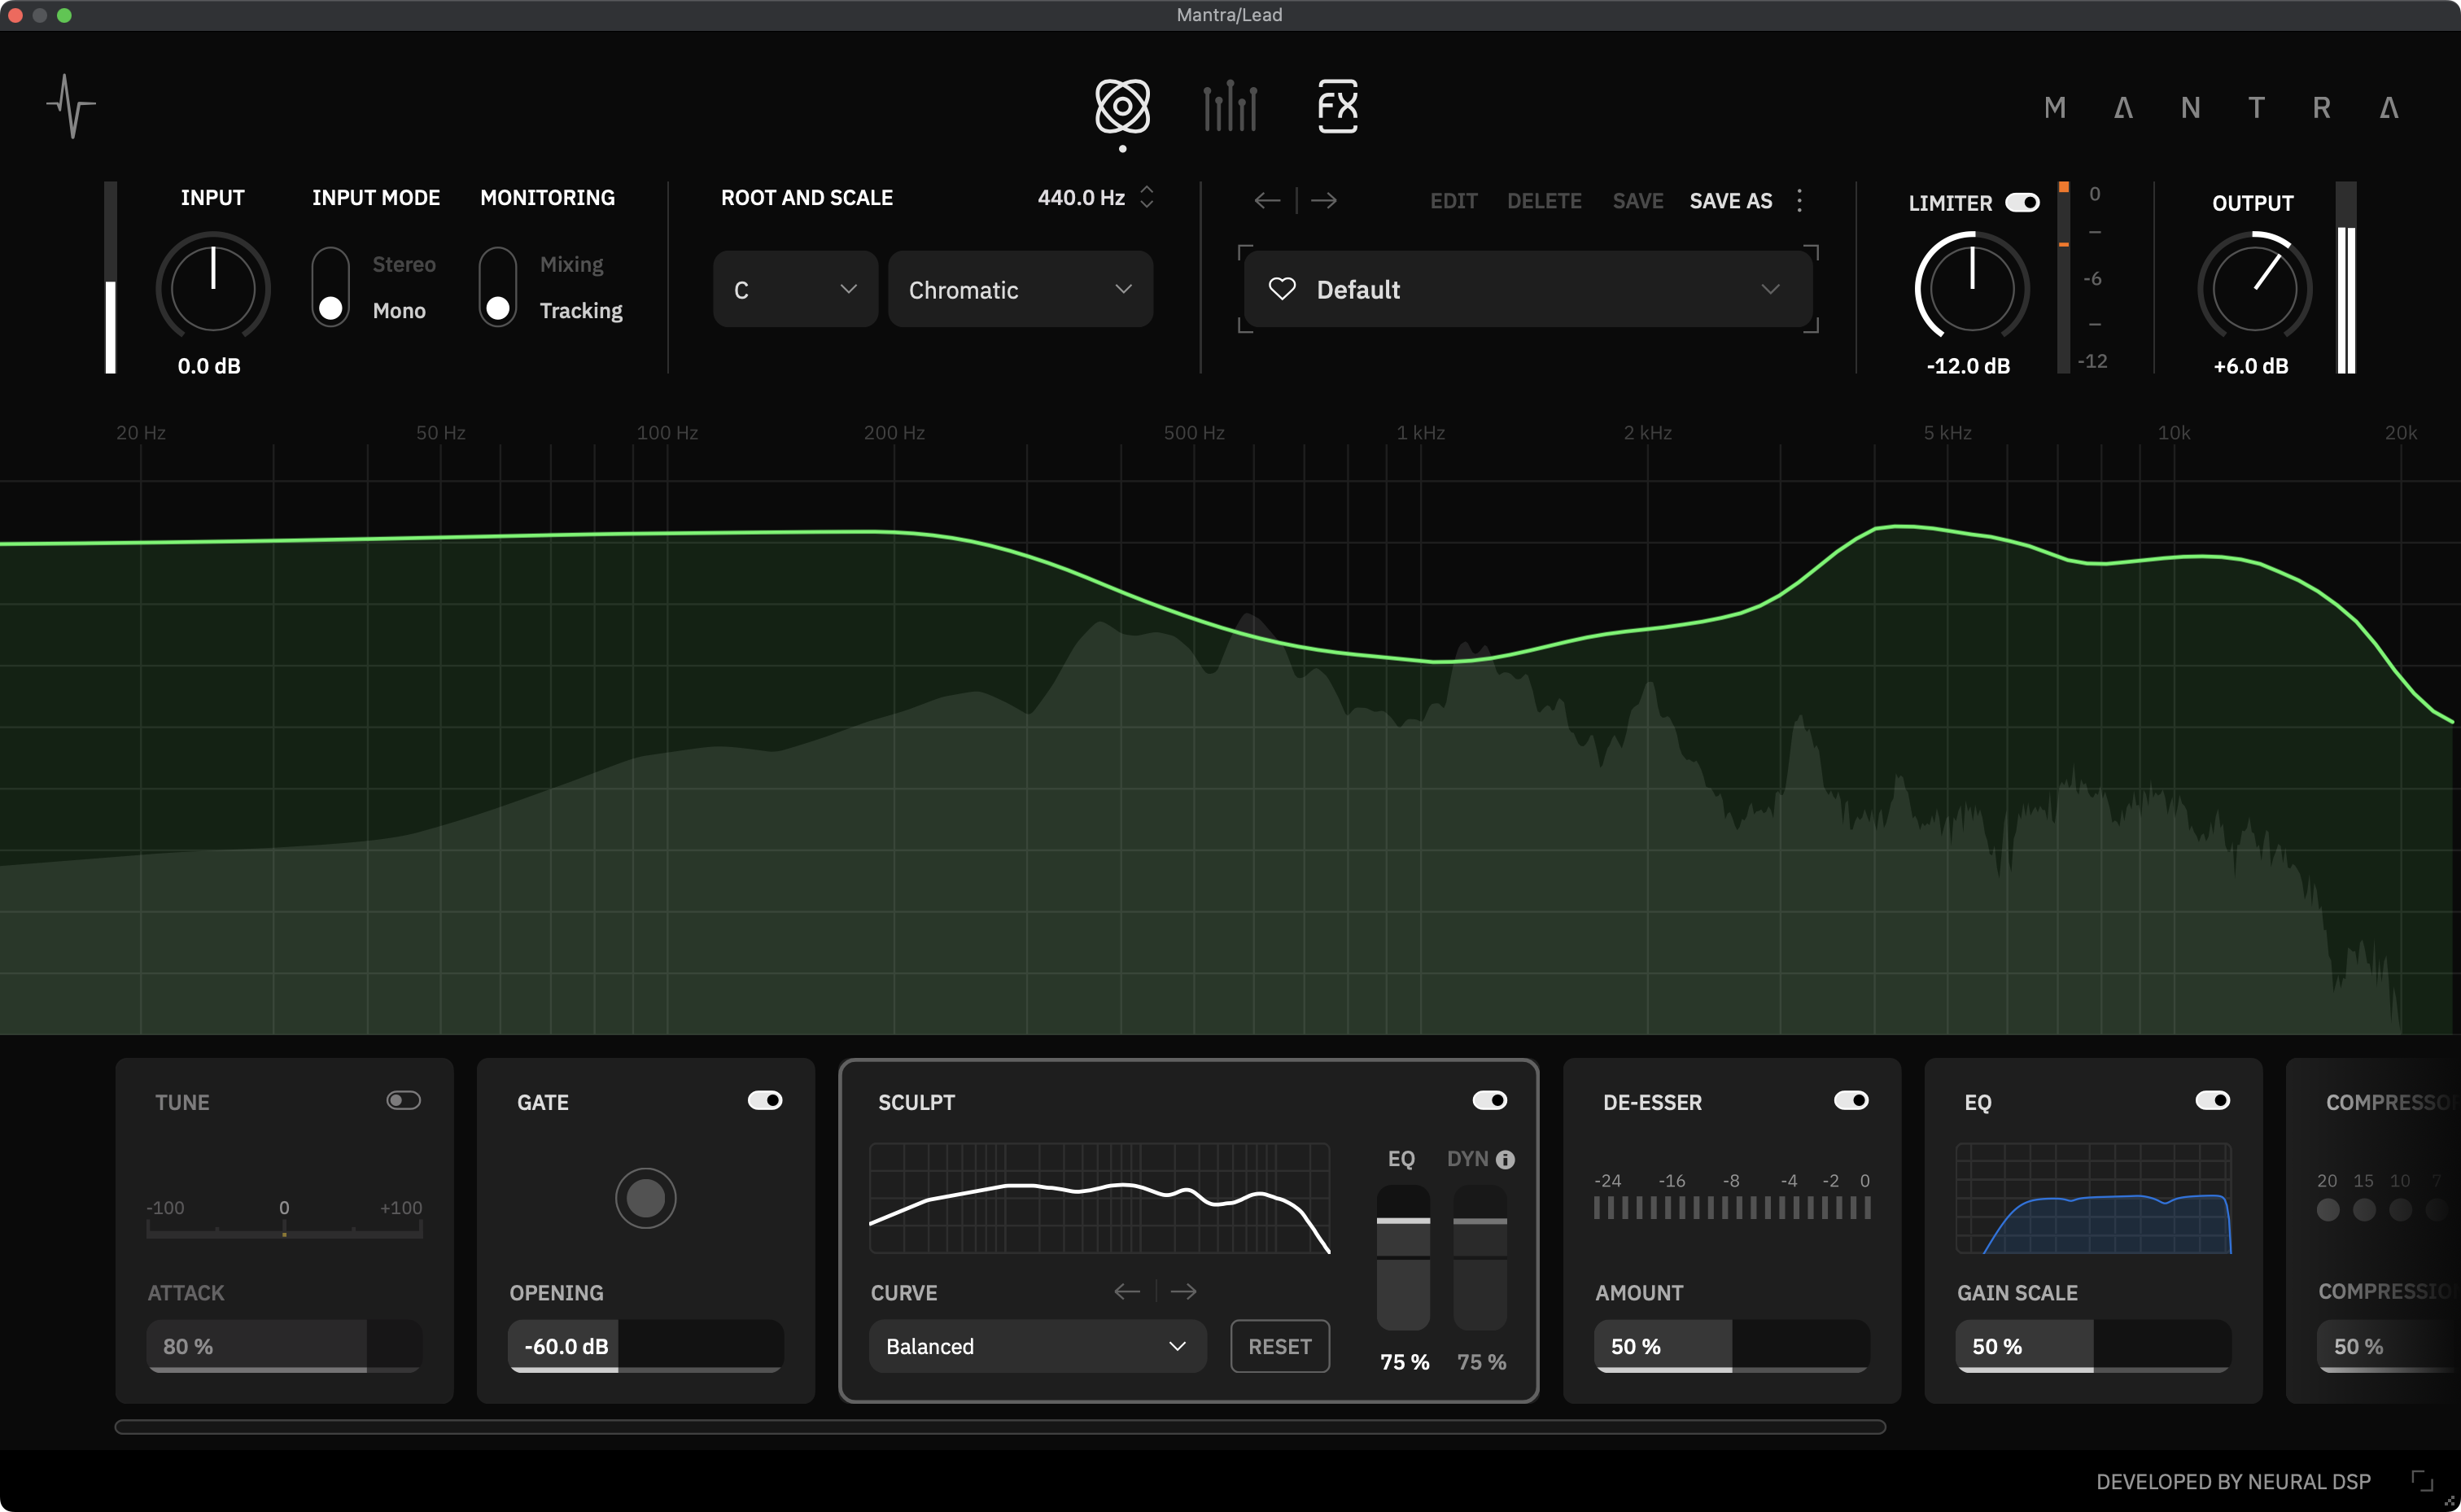Screen dimensions: 2461x1512
Task: Open the Balanced curve dropdown in Sculpt
Action: (1036, 1346)
